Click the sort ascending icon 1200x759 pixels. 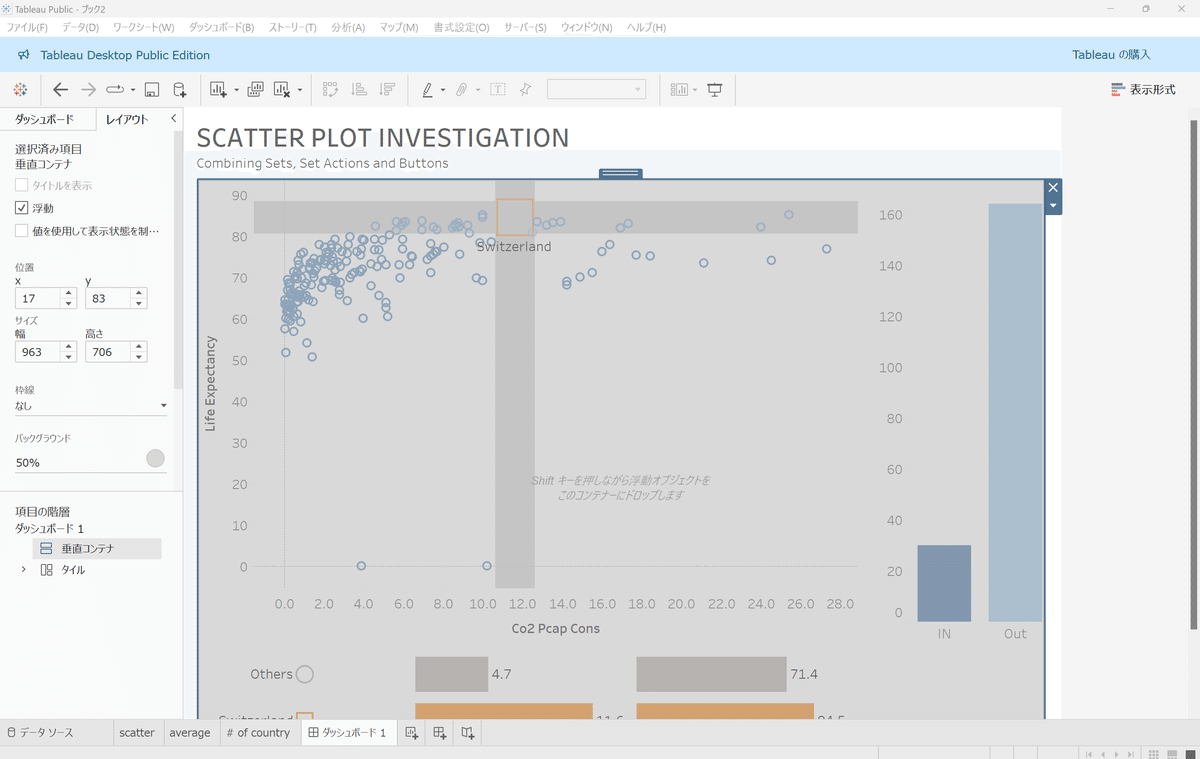(359, 90)
